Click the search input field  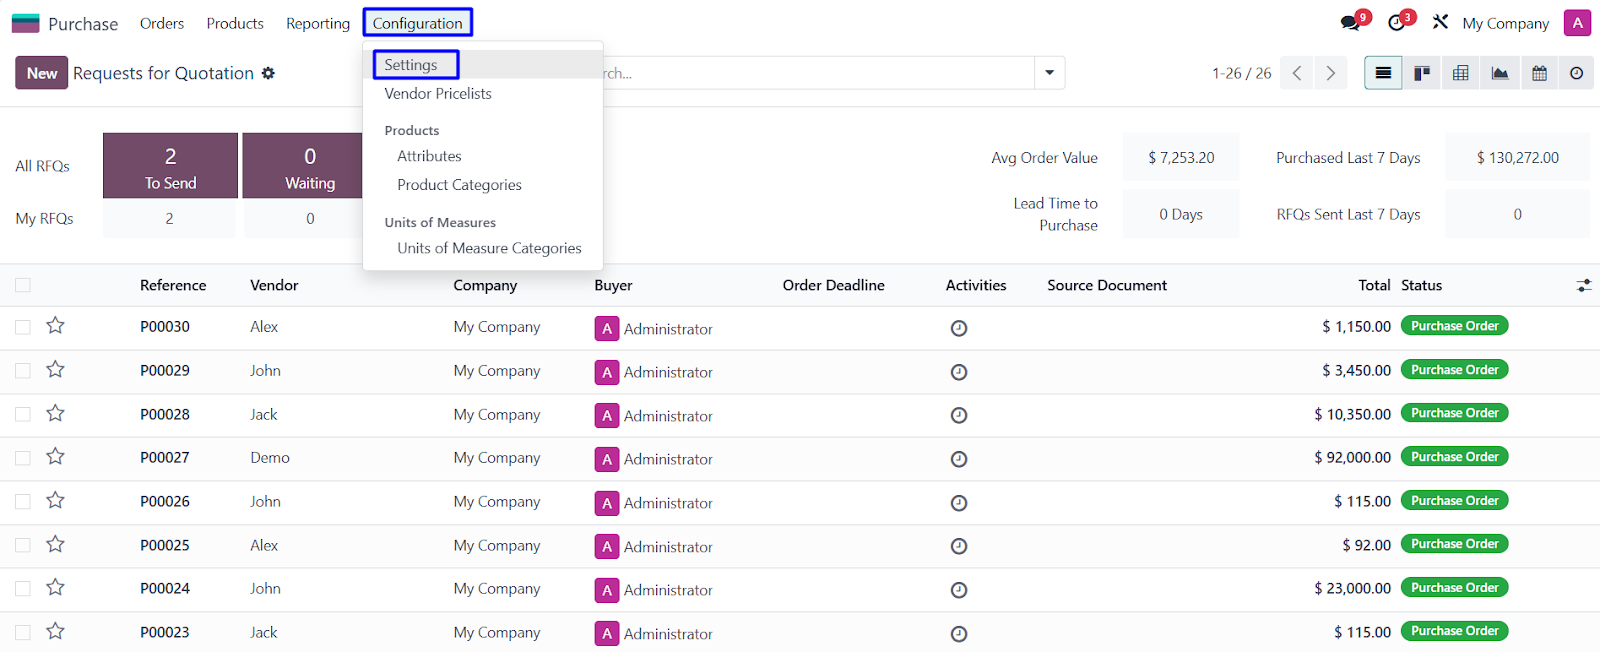[x=818, y=73]
